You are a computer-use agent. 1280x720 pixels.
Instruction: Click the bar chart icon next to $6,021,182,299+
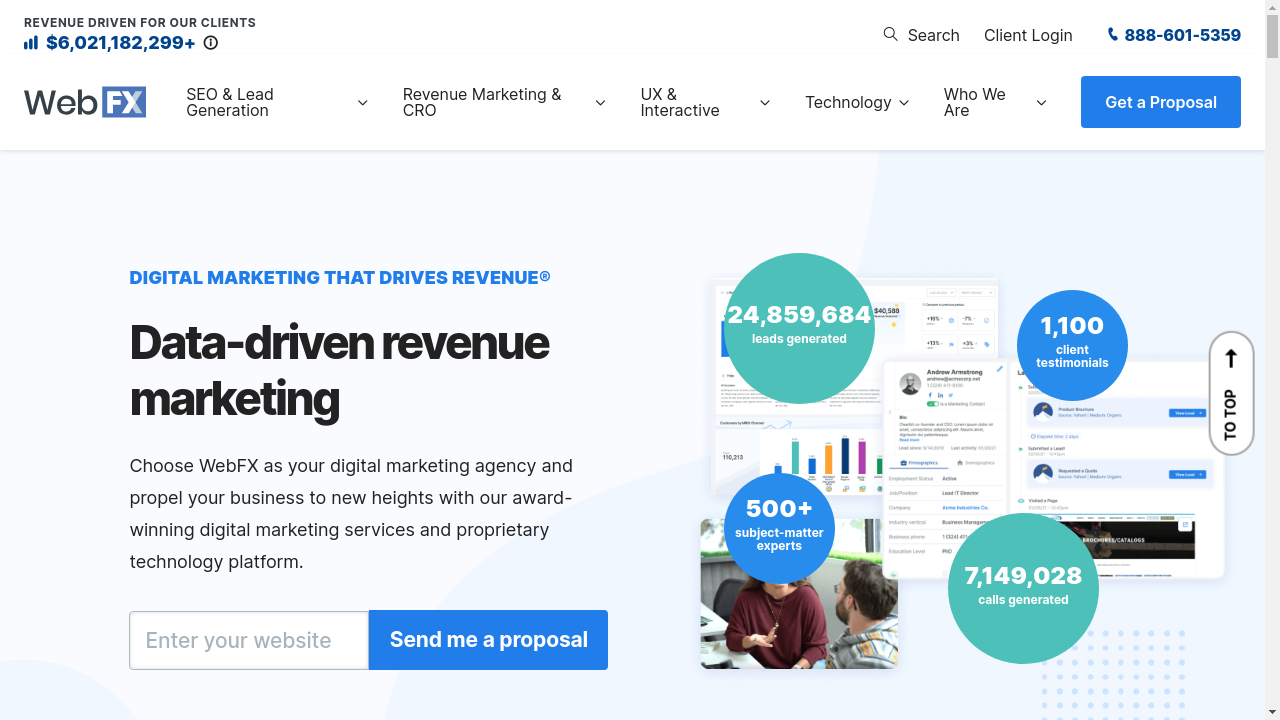point(31,43)
